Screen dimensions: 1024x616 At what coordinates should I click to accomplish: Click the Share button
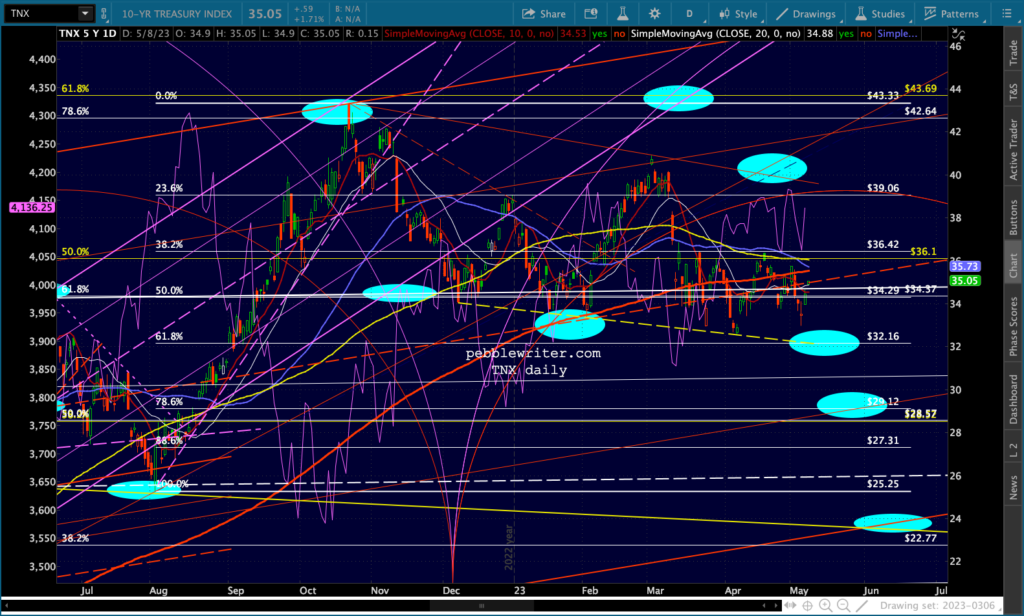[543, 14]
